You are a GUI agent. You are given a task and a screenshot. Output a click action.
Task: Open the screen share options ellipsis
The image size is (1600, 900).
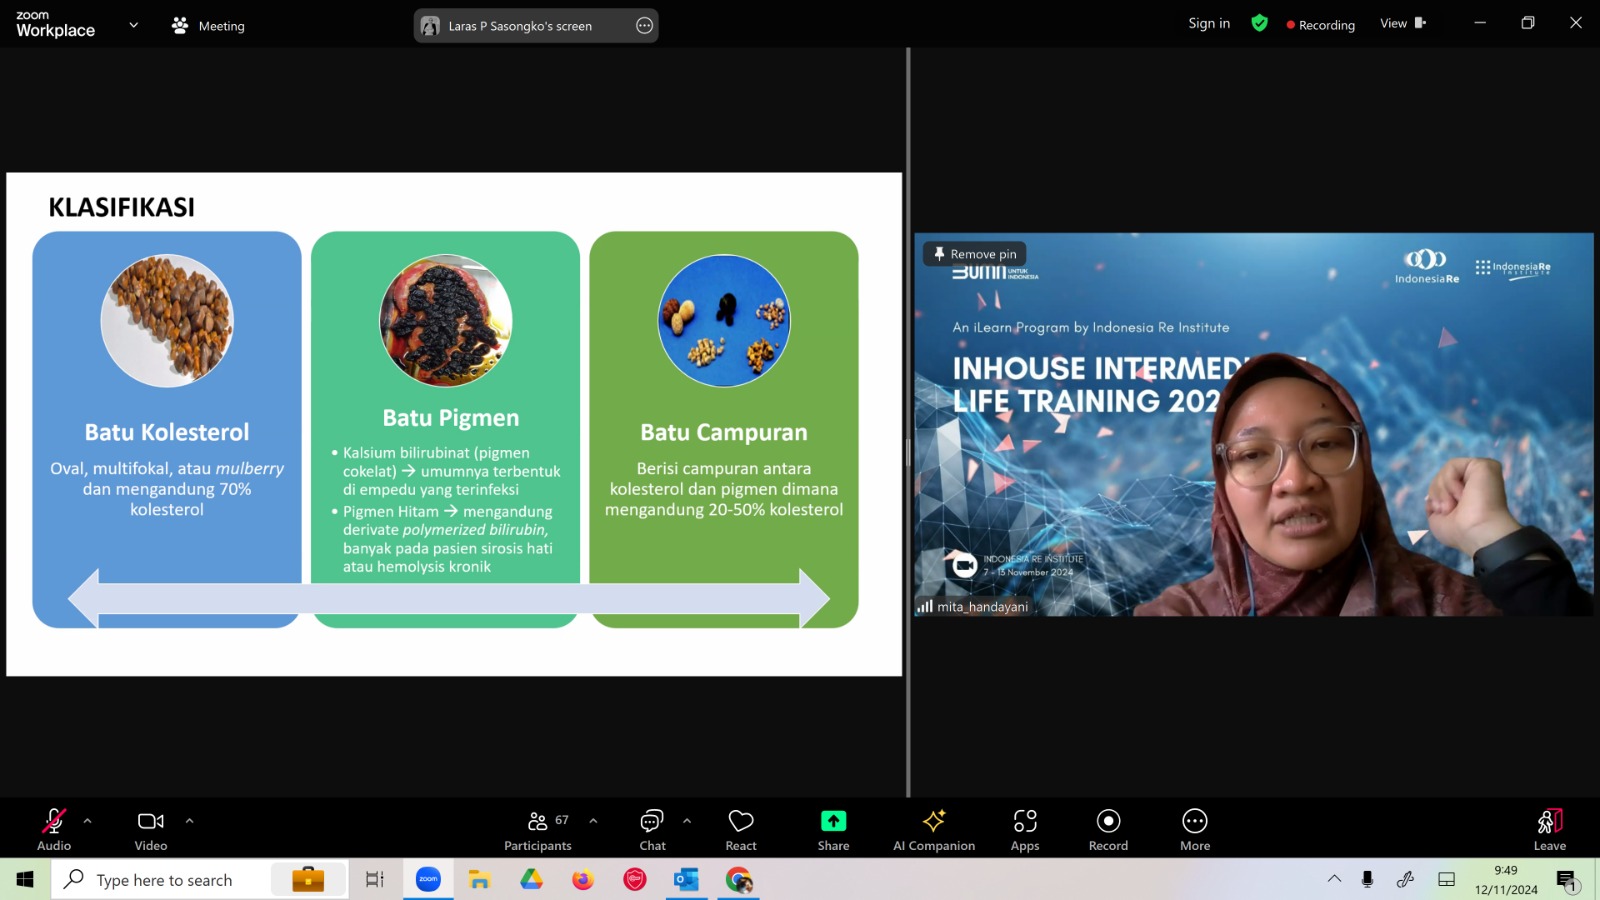point(644,26)
